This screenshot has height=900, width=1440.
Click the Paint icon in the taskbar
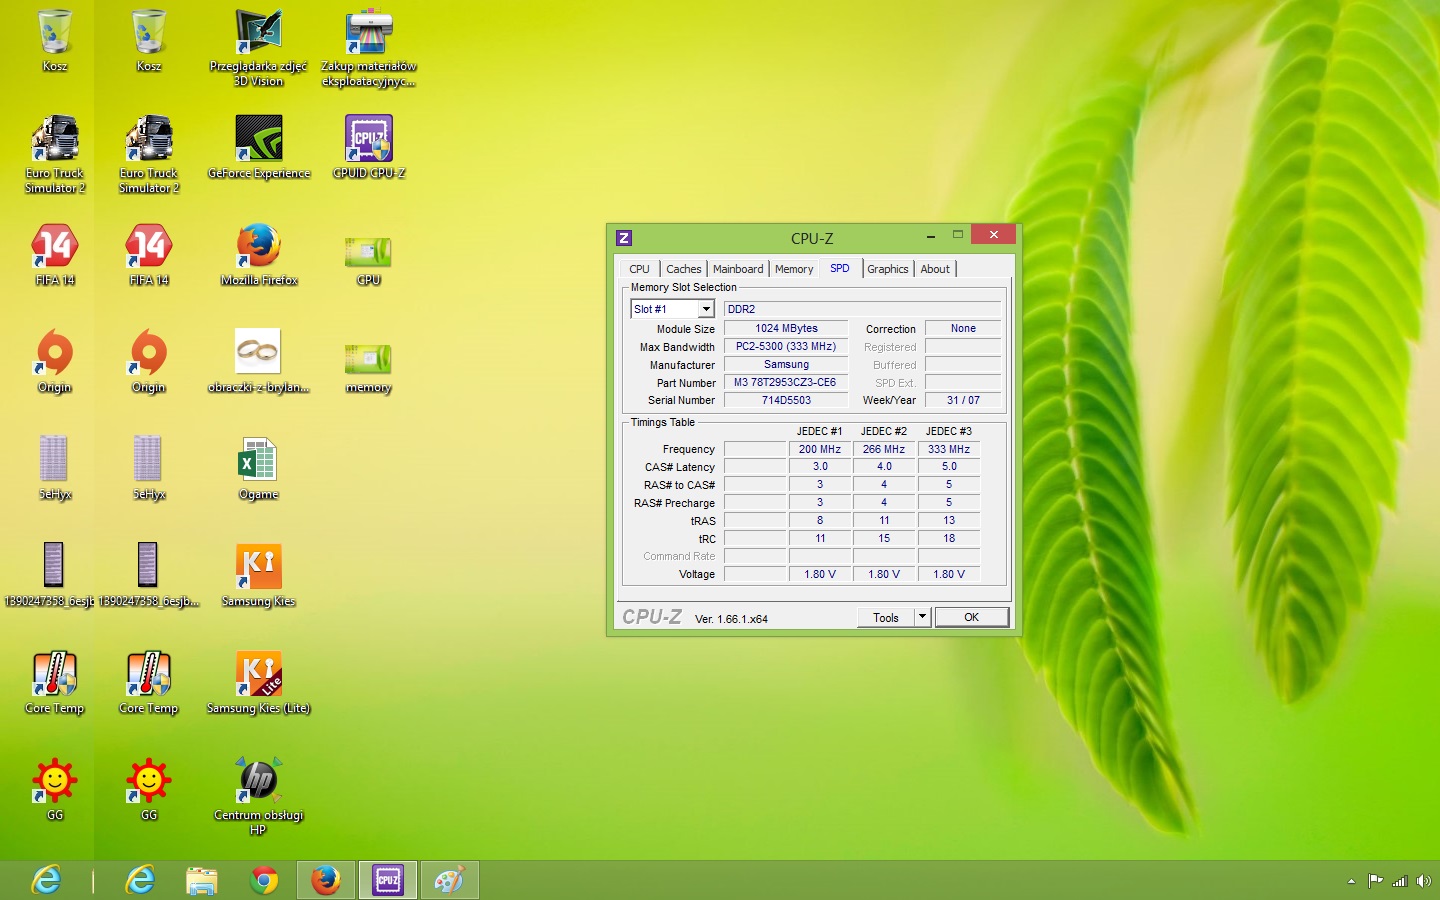click(449, 880)
